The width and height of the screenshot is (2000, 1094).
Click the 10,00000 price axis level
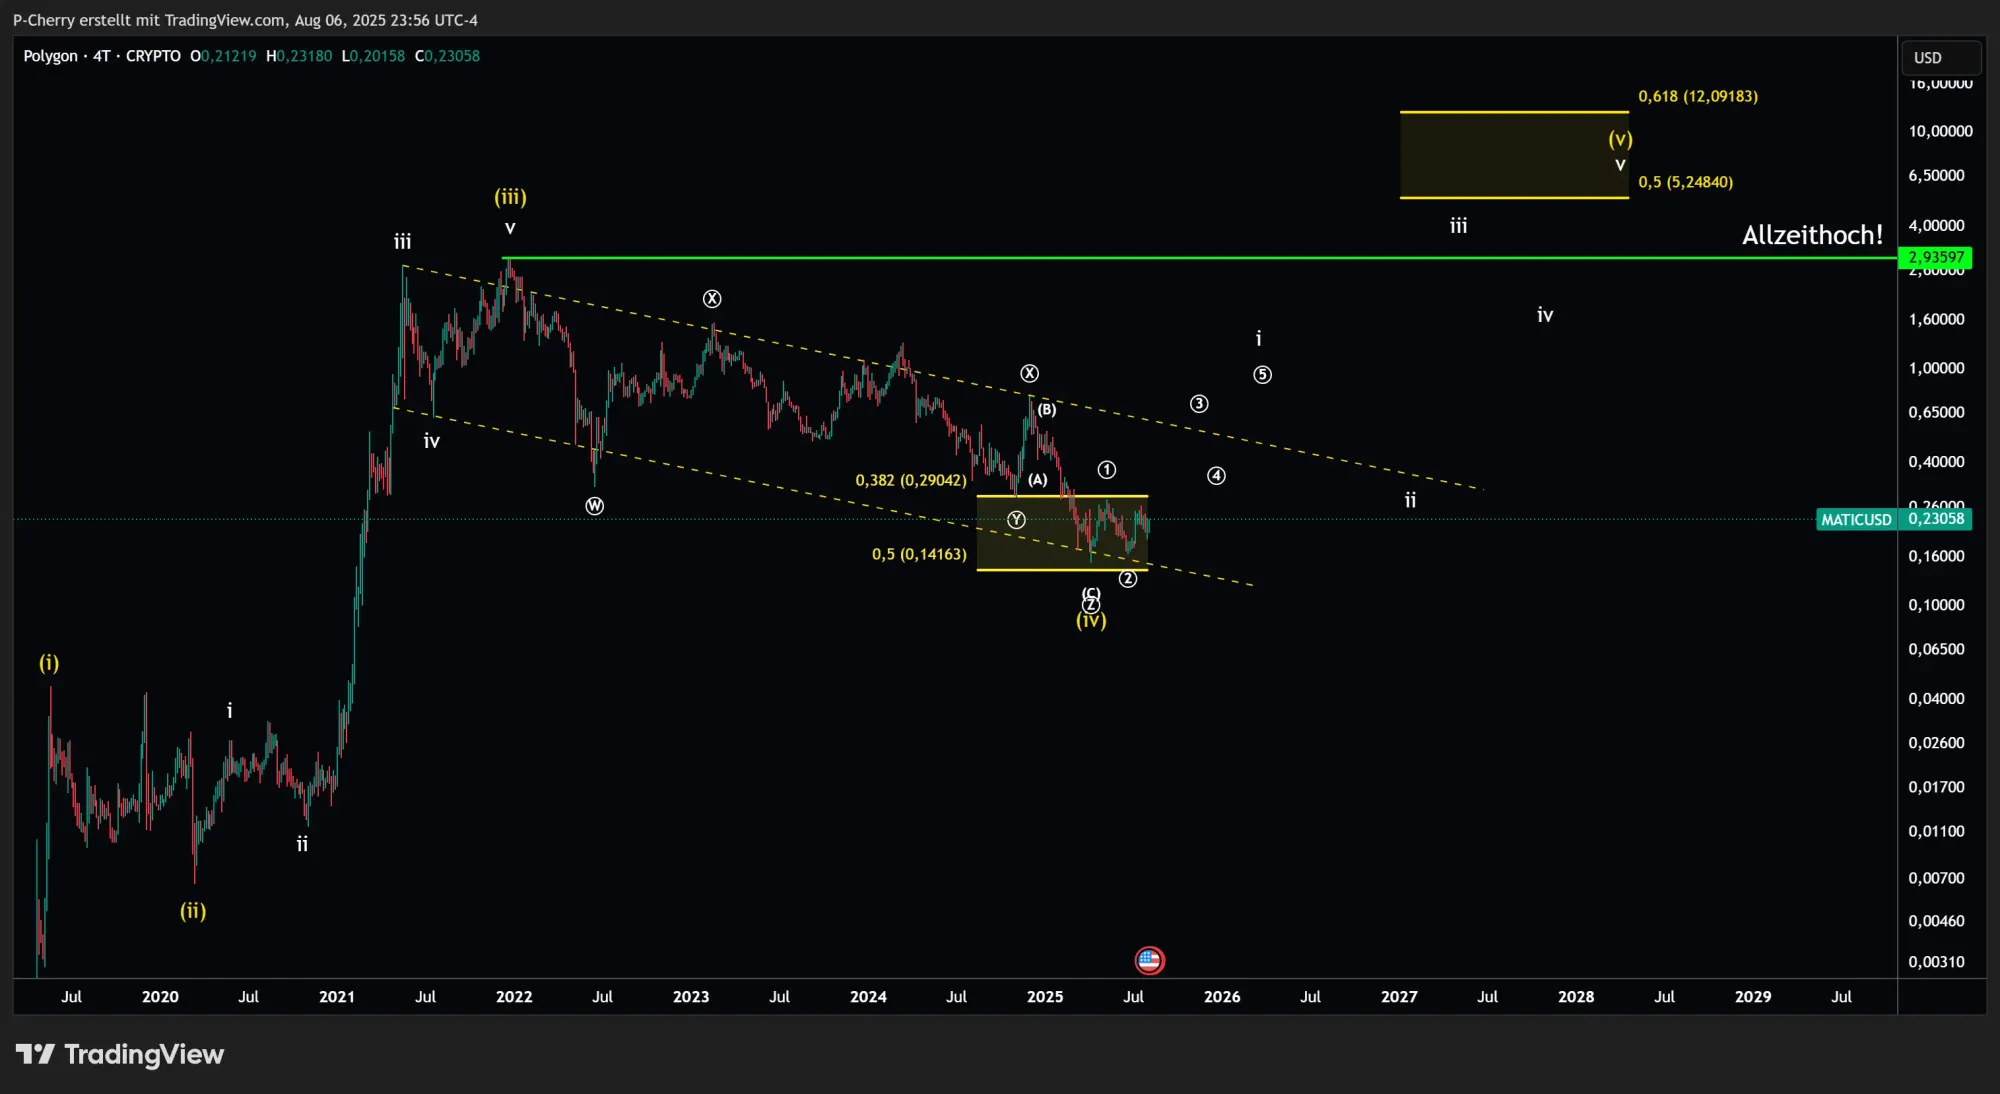point(1941,131)
